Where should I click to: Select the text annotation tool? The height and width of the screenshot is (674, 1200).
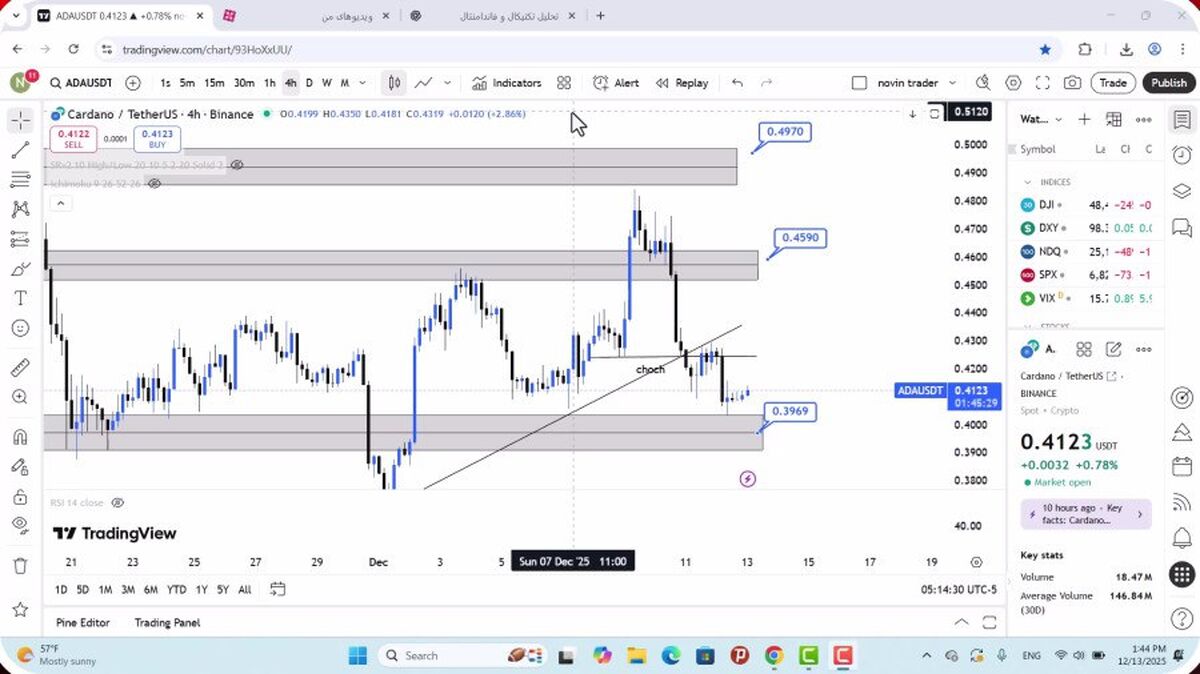pyautogui.click(x=20, y=298)
